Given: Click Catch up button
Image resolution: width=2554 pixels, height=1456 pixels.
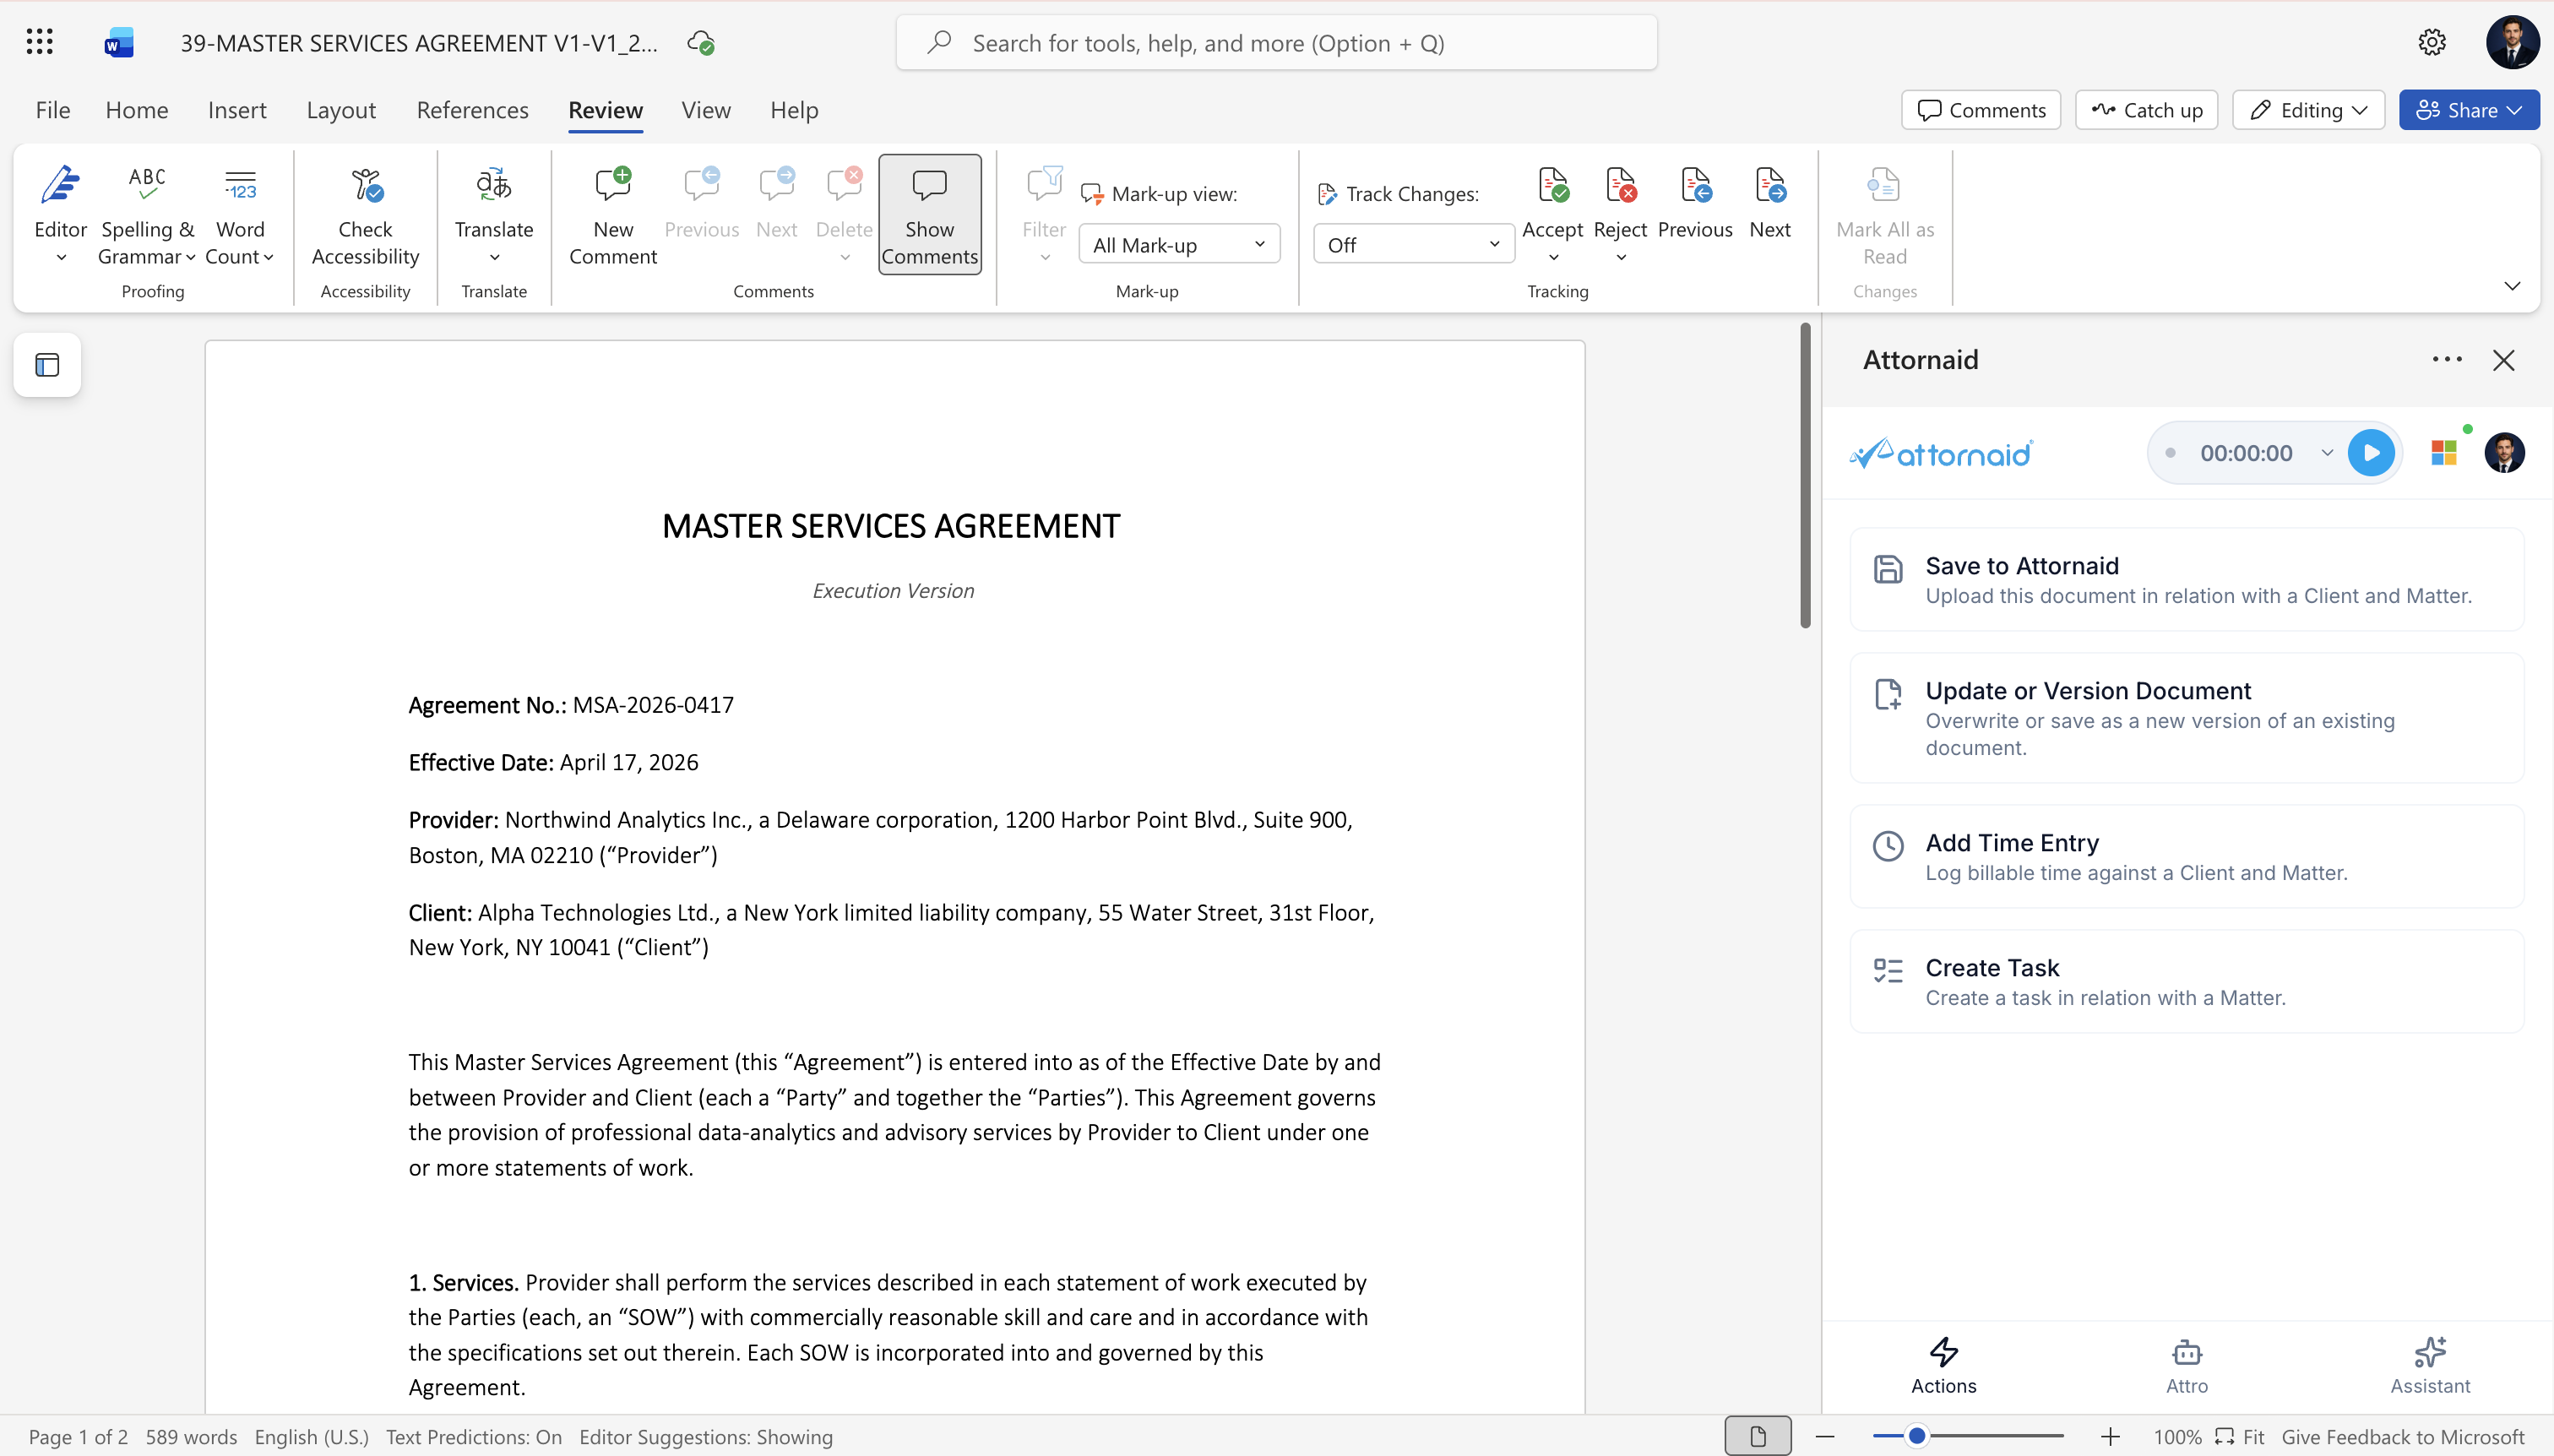Looking at the screenshot, I should [x=2146, y=110].
